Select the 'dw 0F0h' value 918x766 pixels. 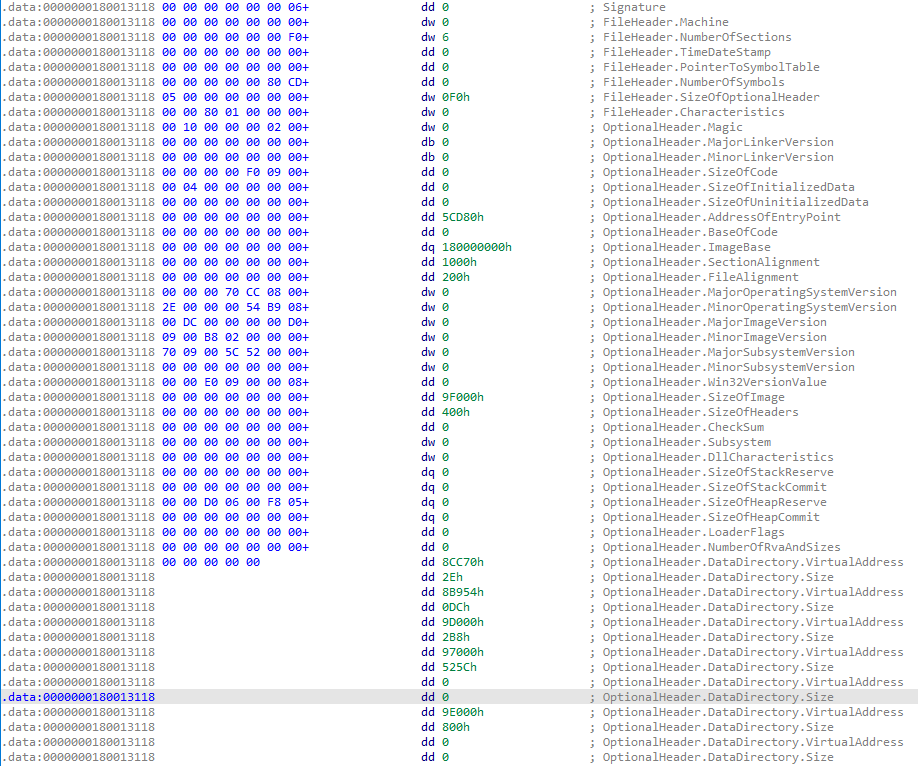point(446,97)
